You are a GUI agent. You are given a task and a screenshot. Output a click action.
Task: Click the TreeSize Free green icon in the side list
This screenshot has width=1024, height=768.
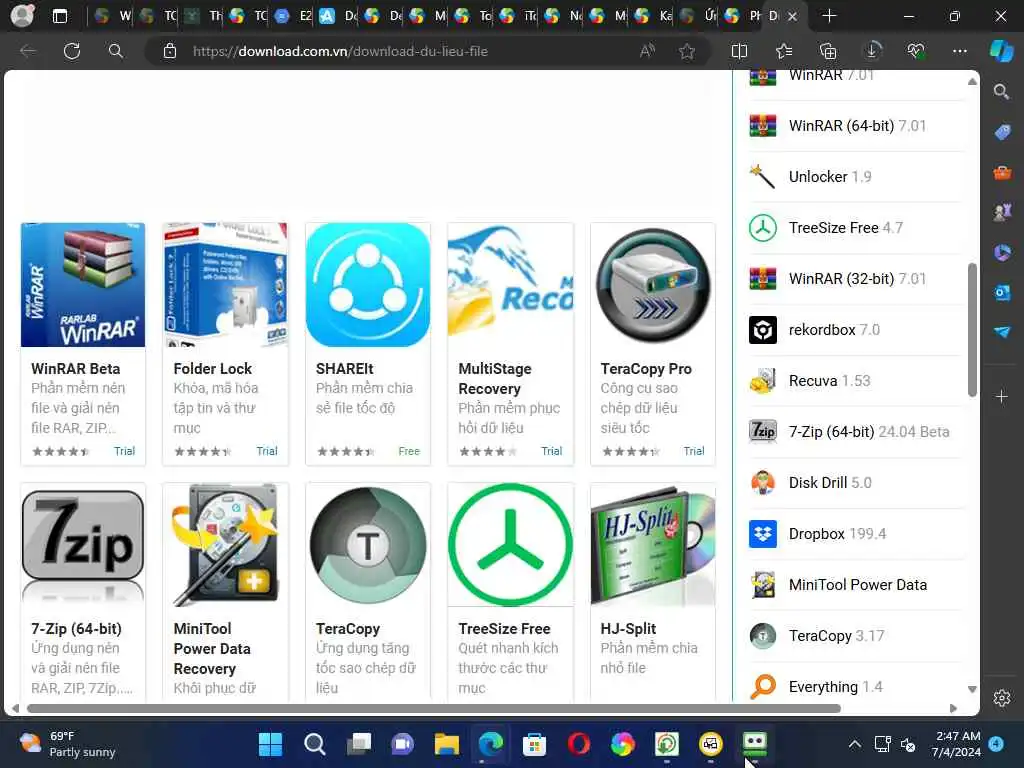point(762,228)
